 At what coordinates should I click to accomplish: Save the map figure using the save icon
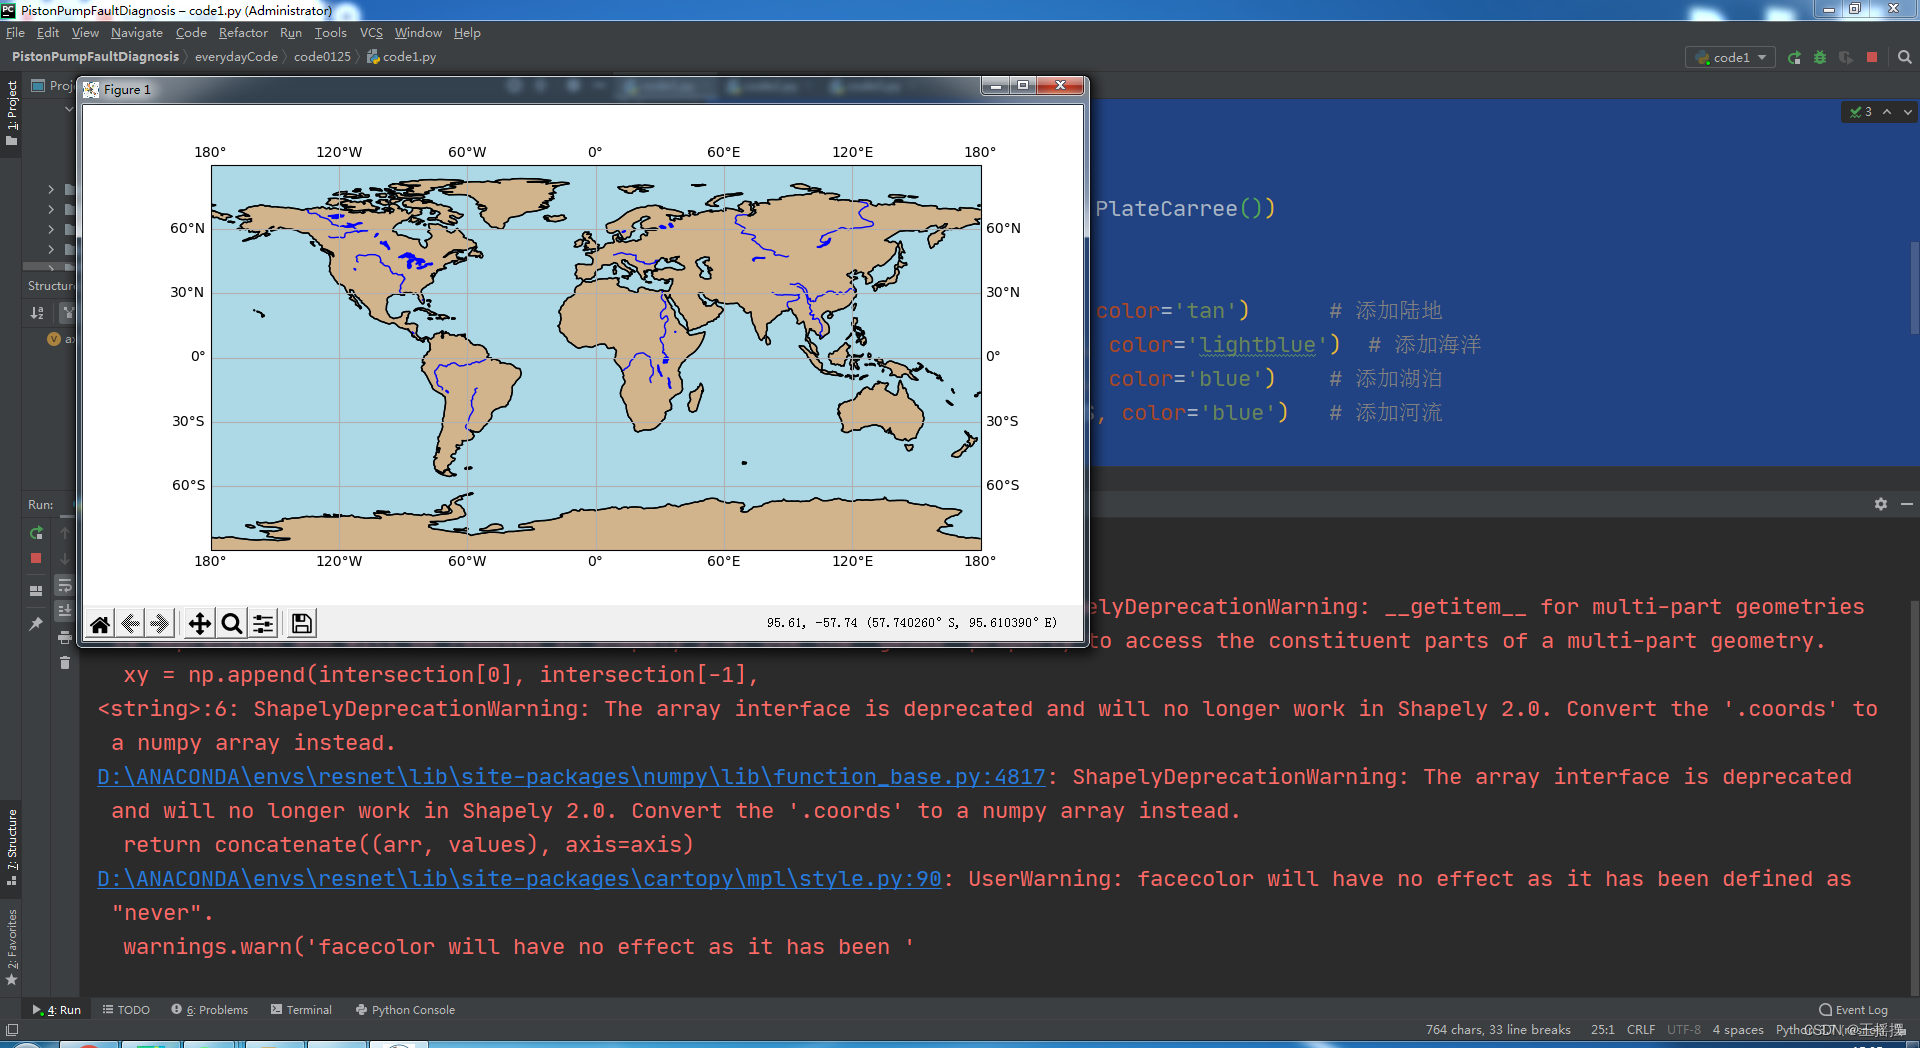pos(300,623)
